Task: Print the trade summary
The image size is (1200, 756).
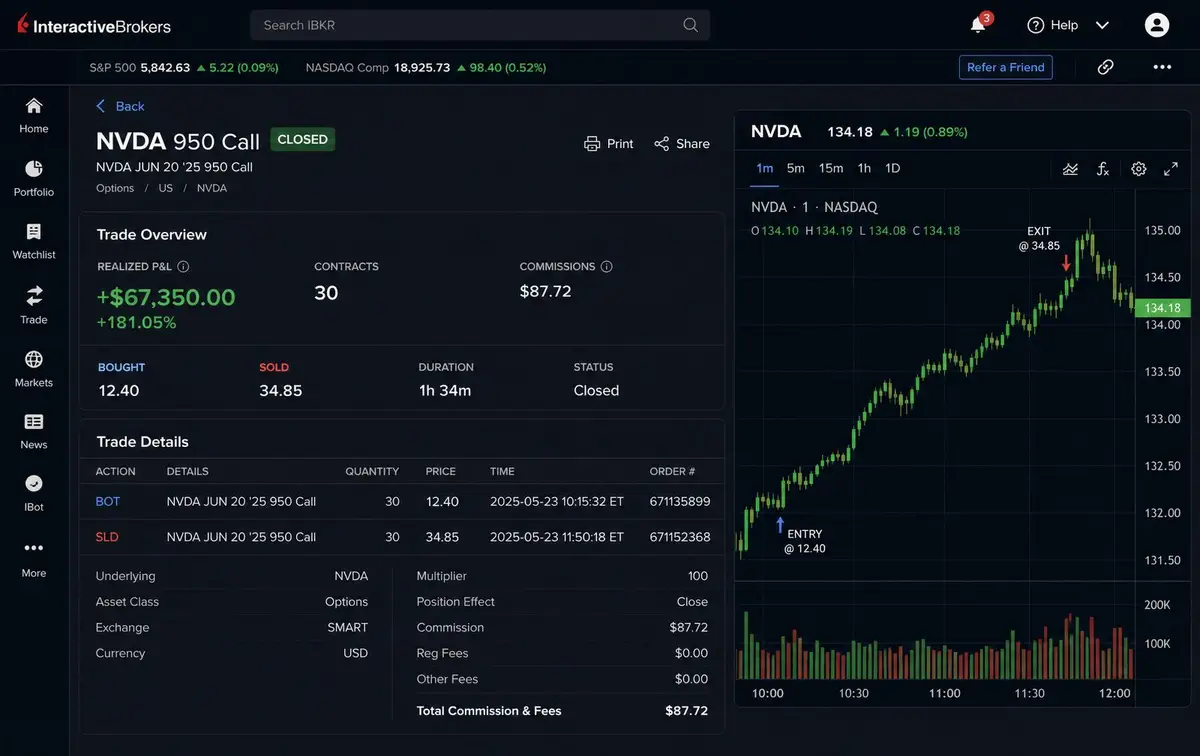Action: [609, 144]
